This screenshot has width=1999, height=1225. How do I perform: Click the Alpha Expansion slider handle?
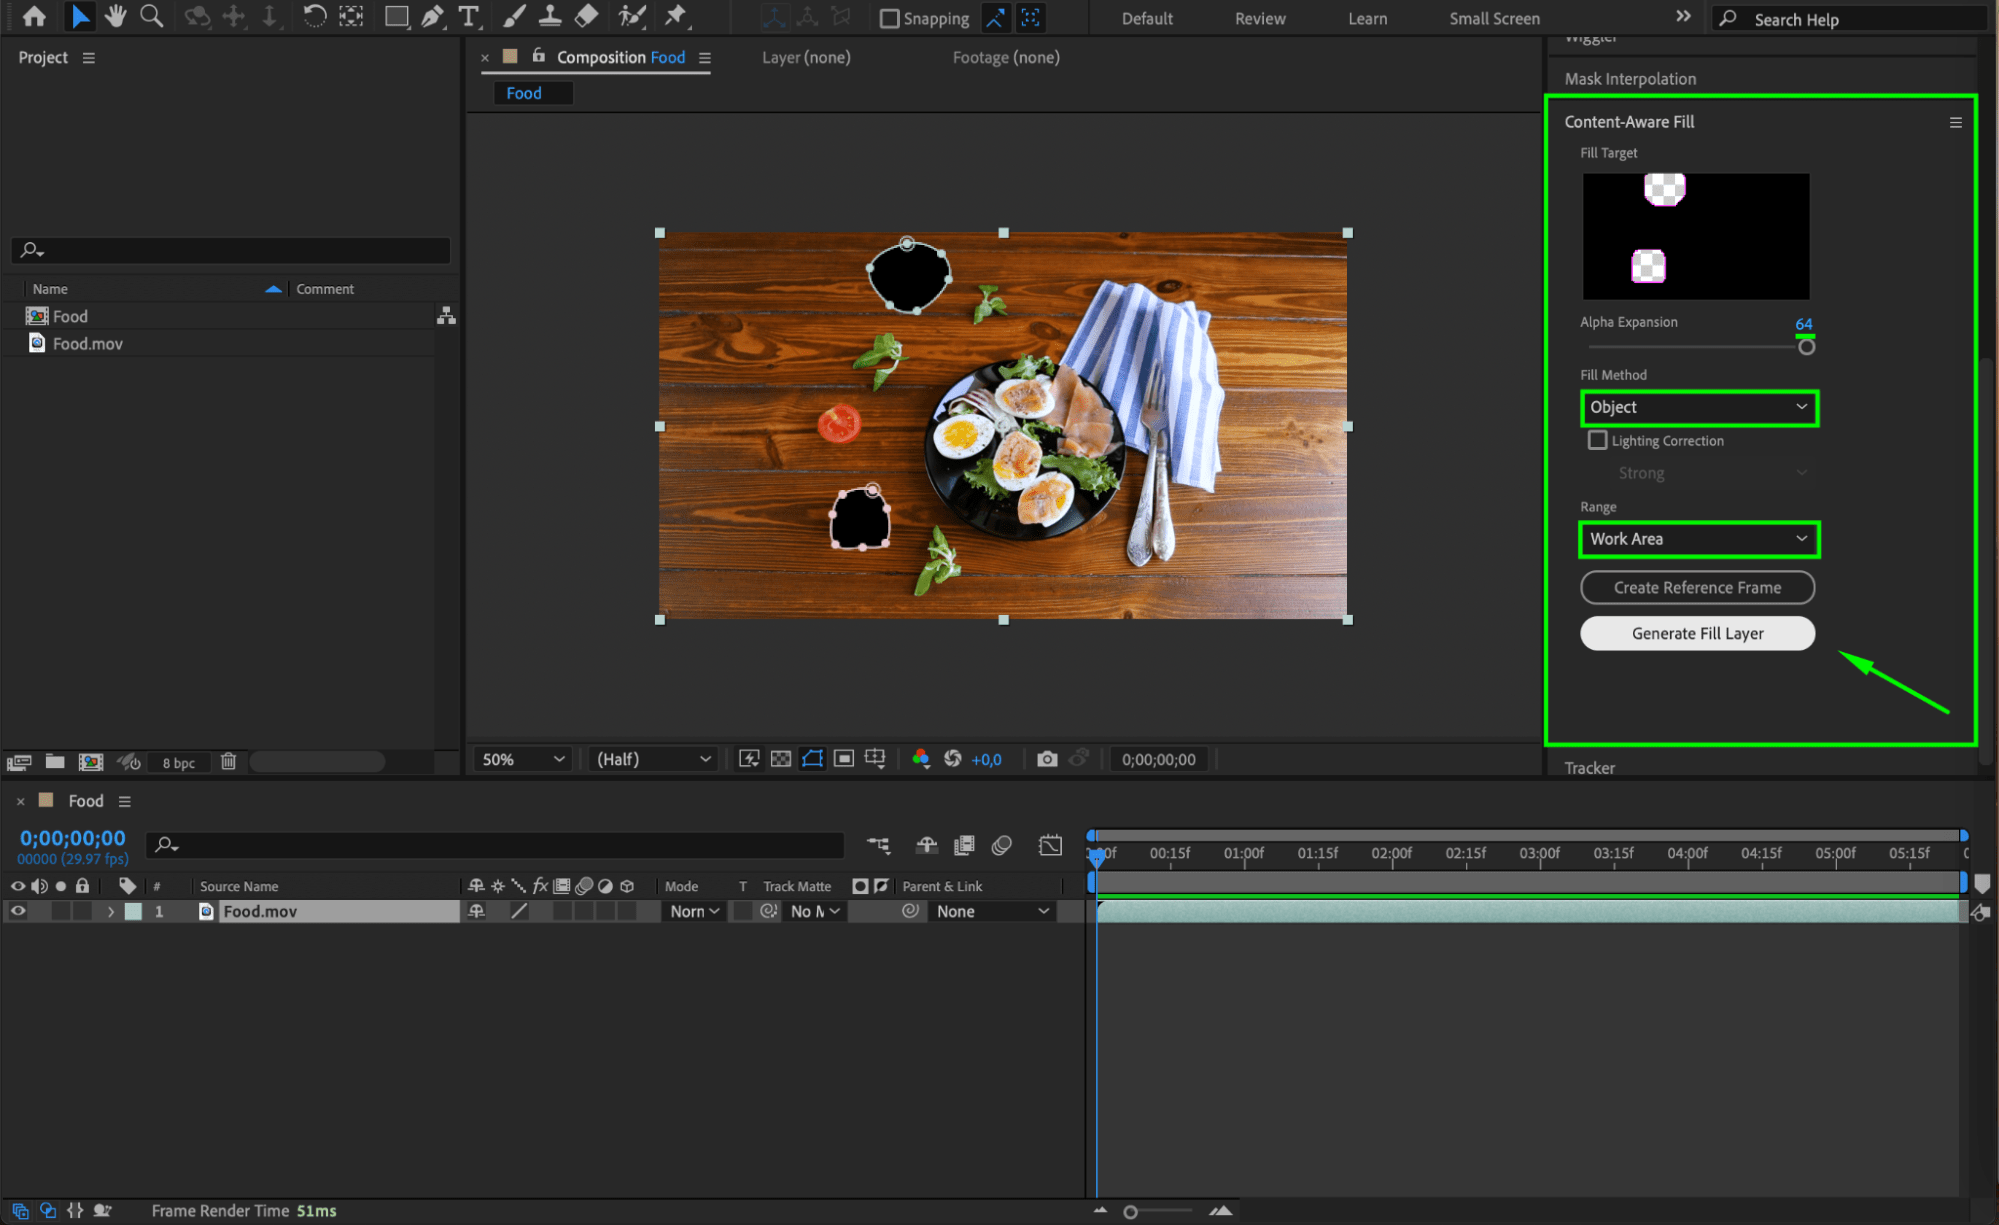[1805, 347]
